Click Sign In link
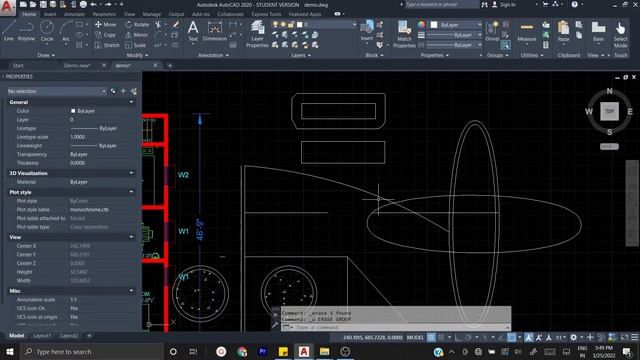 pos(507,4)
